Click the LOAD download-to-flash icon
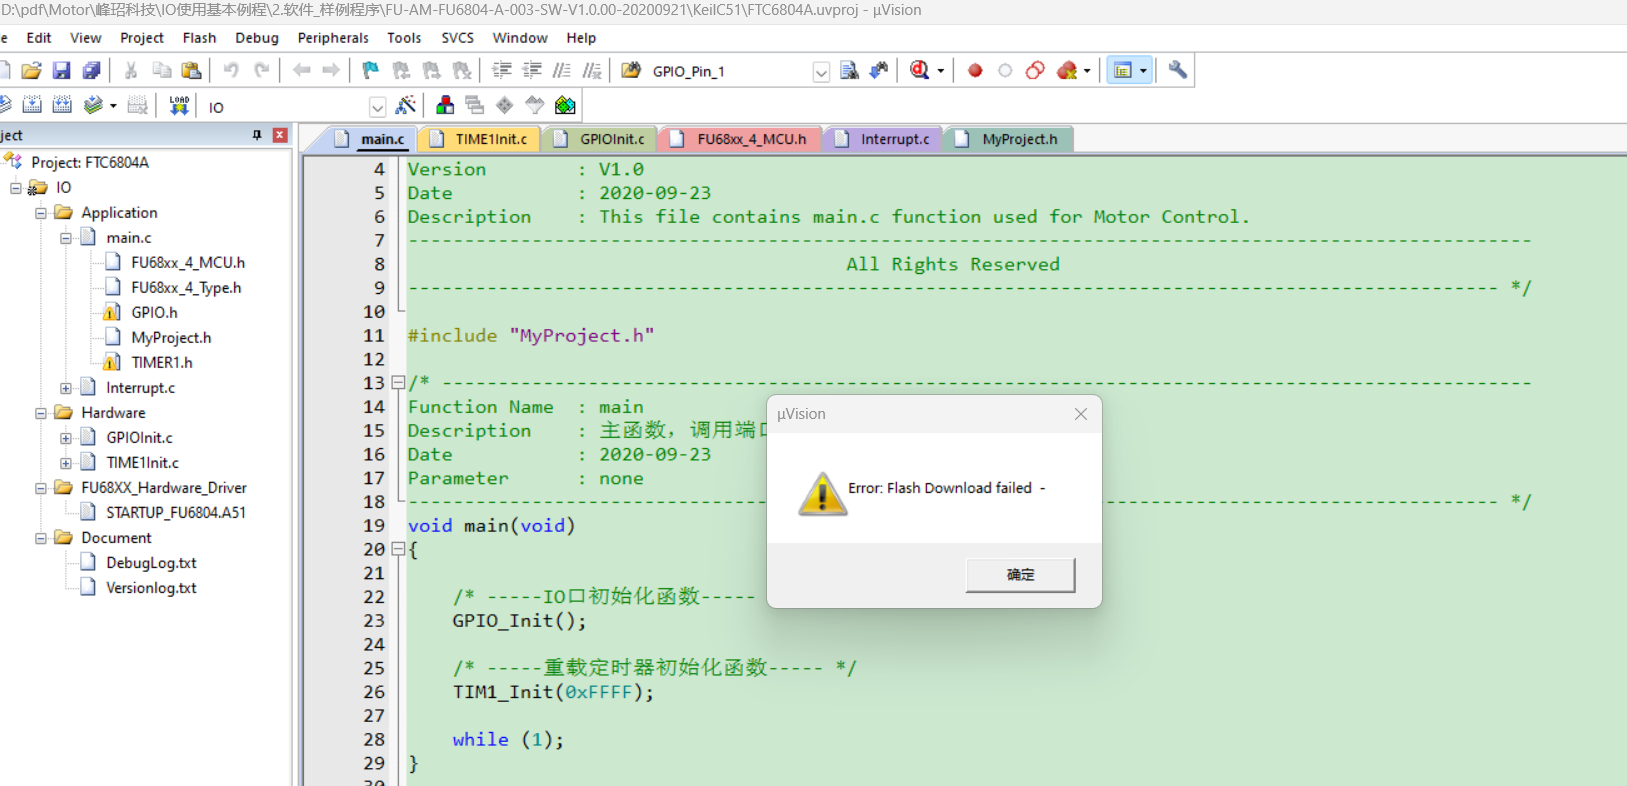Screen dimensions: 1627x786 click(179, 105)
